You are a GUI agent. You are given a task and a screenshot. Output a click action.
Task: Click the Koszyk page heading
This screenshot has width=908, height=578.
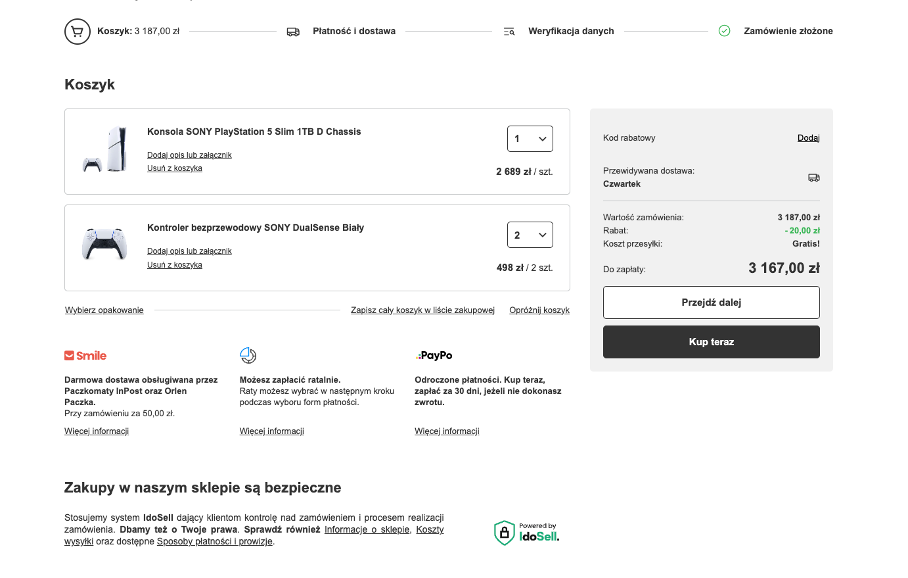pyautogui.click(x=90, y=85)
